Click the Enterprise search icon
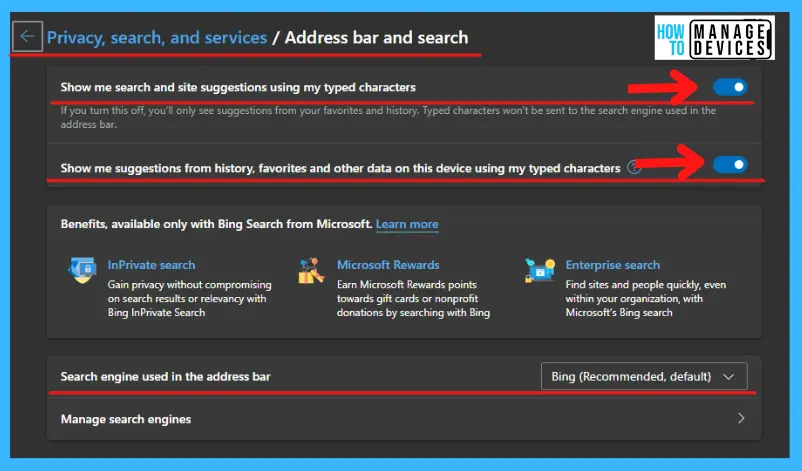Image resolution: width=802 pixels, height=471 pixels. pyautogui.click(x=540, y=270)
